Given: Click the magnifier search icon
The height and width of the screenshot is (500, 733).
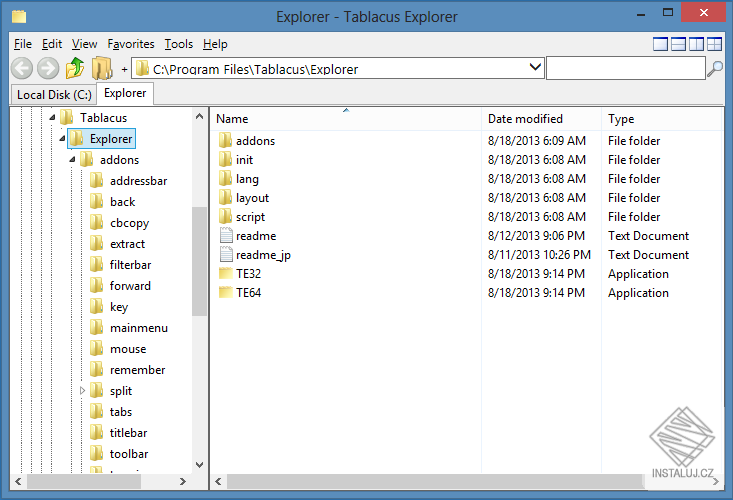Looking at the screenshot, I should pyautogui.click(x=715, y=69).
